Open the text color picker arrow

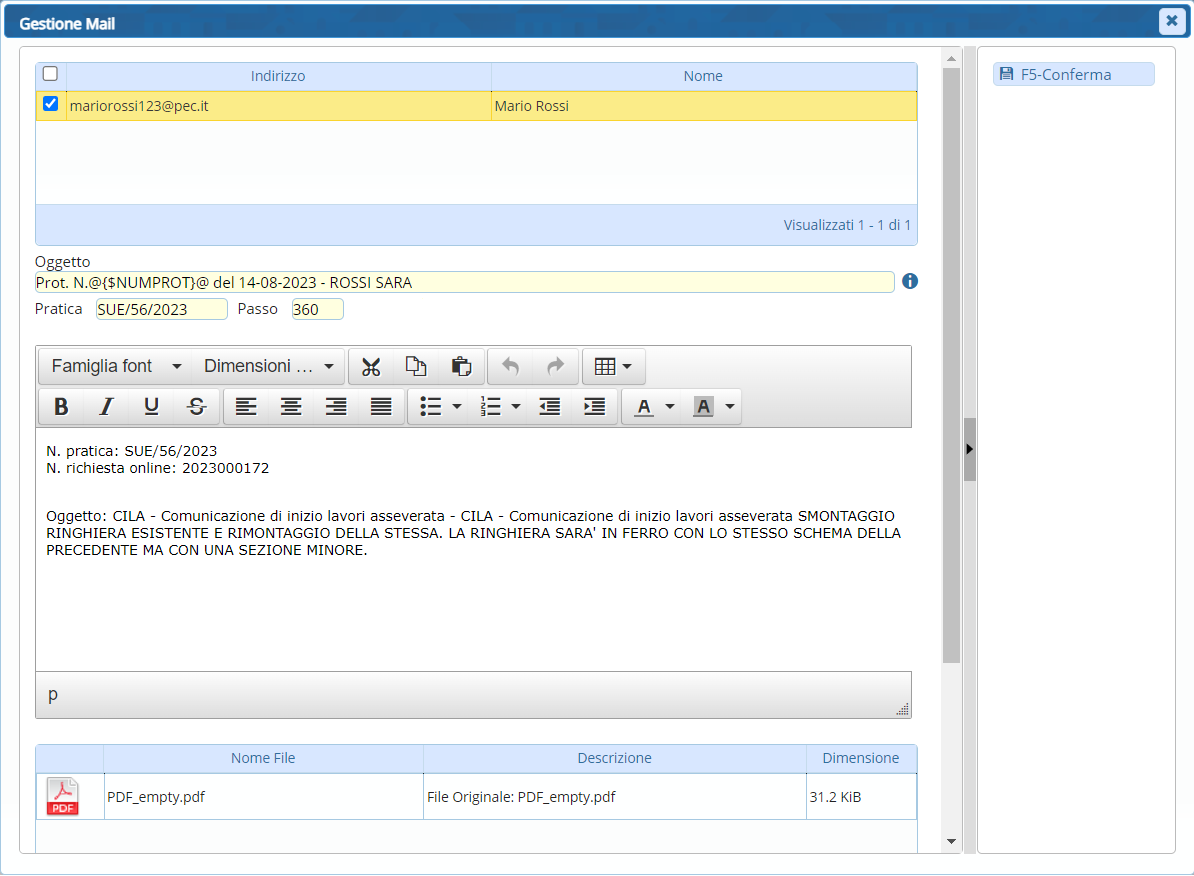(x=670, y=407)
